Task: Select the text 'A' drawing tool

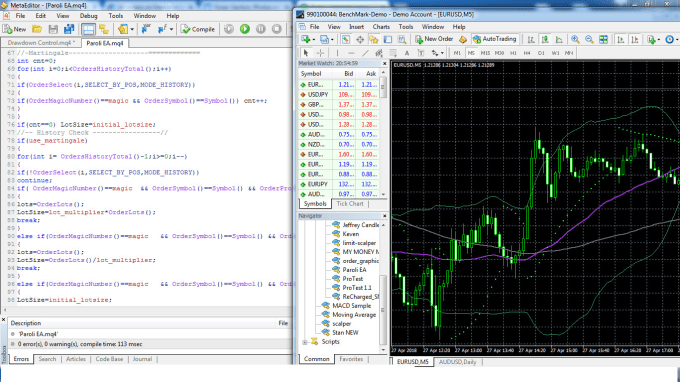Action: pos(407,53)
